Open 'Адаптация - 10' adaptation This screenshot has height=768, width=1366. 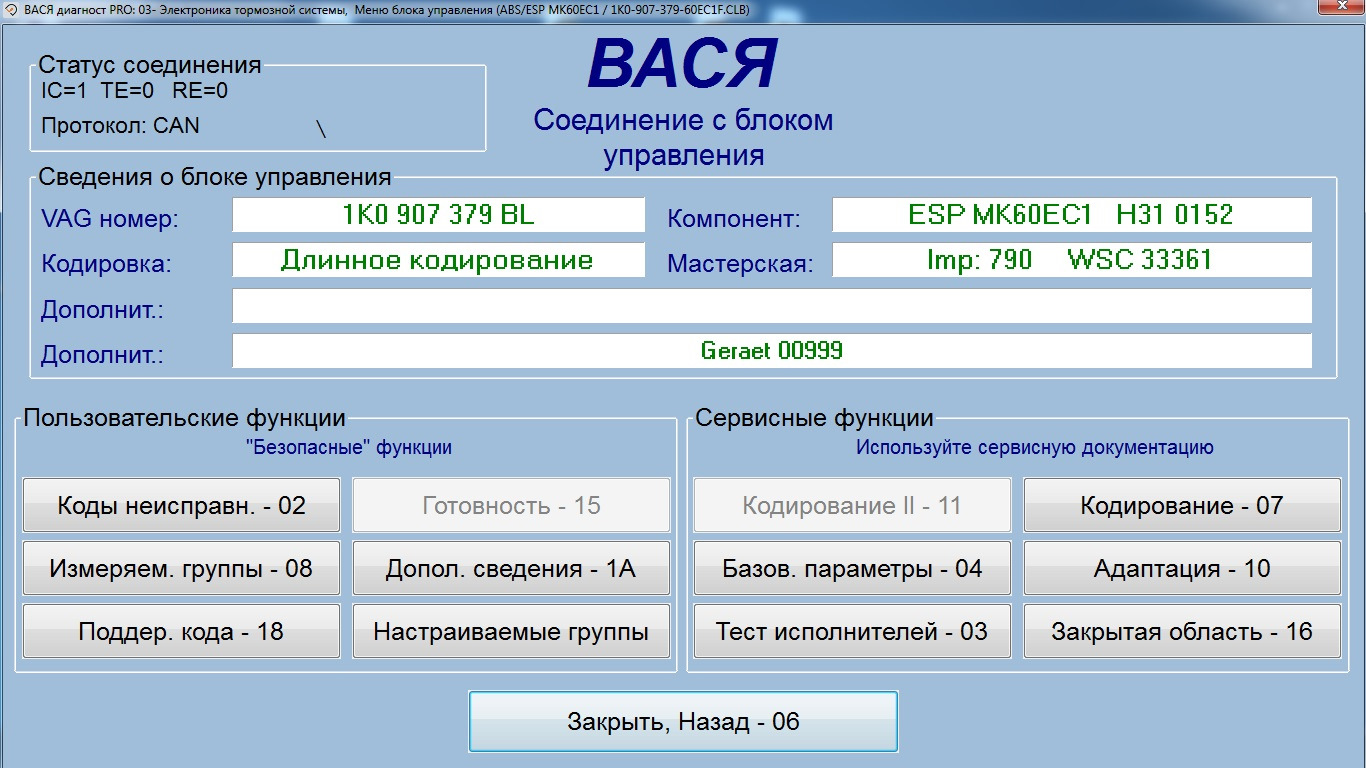[1182, 569]
